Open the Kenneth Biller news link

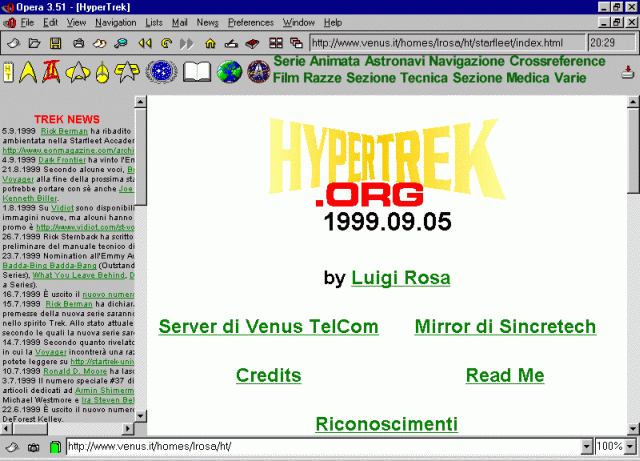[30, 198]
